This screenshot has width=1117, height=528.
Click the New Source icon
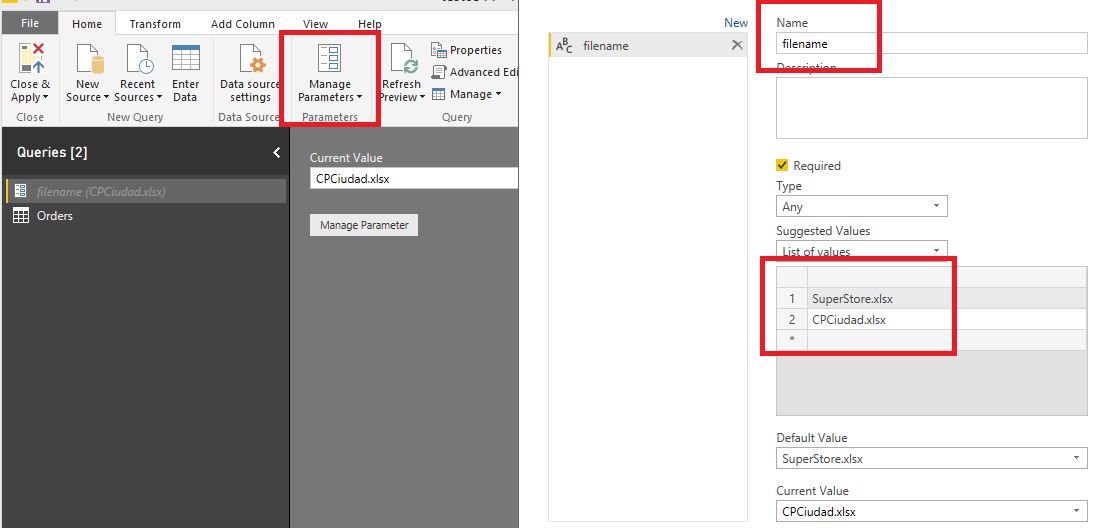tap(89, 58)
